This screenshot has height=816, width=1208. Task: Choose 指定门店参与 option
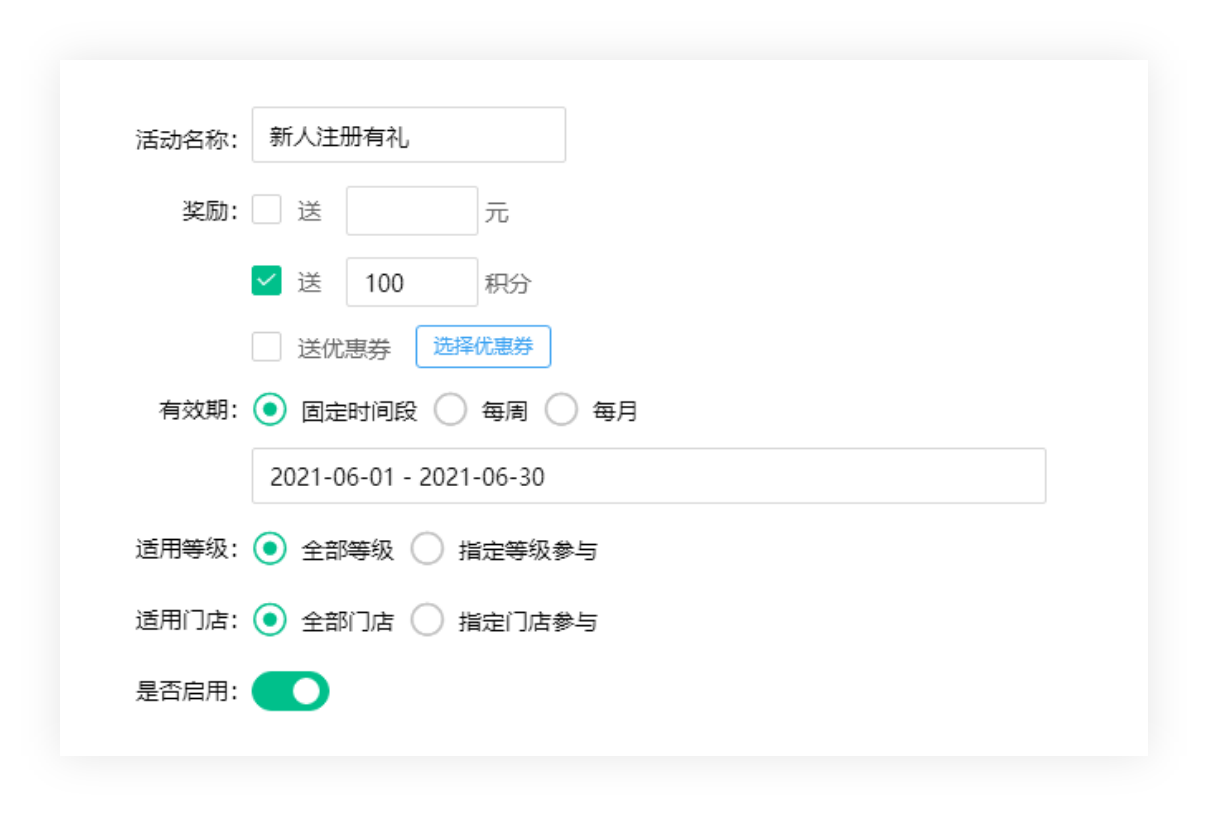[428, 620]
